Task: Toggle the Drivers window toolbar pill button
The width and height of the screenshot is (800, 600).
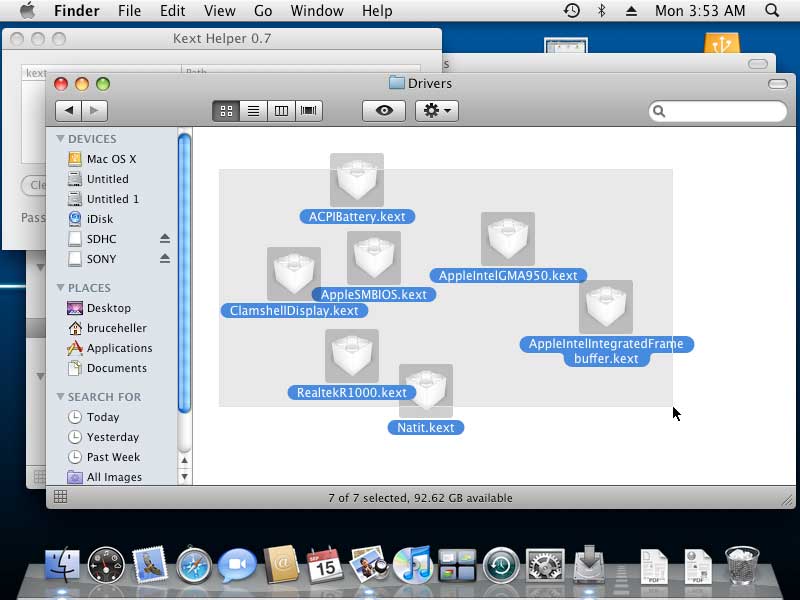Action: (x=778, y=84)
